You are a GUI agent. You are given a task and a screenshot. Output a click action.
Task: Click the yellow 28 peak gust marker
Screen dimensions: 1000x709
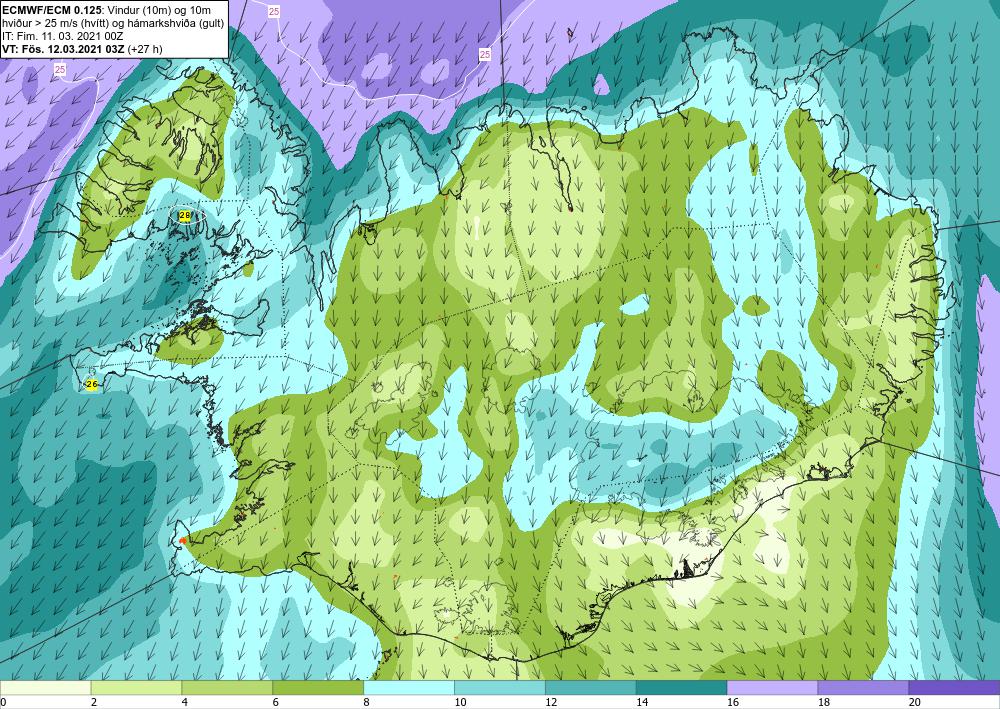(x=185, y=216)
